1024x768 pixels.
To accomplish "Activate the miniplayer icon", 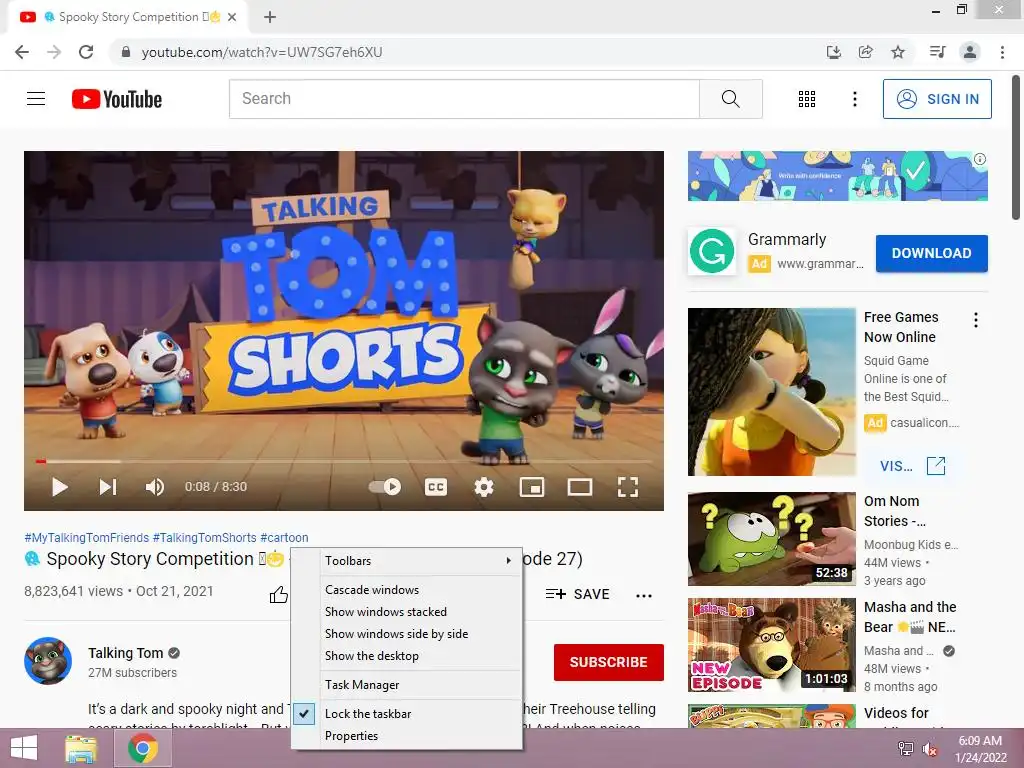I will (532, 487).
